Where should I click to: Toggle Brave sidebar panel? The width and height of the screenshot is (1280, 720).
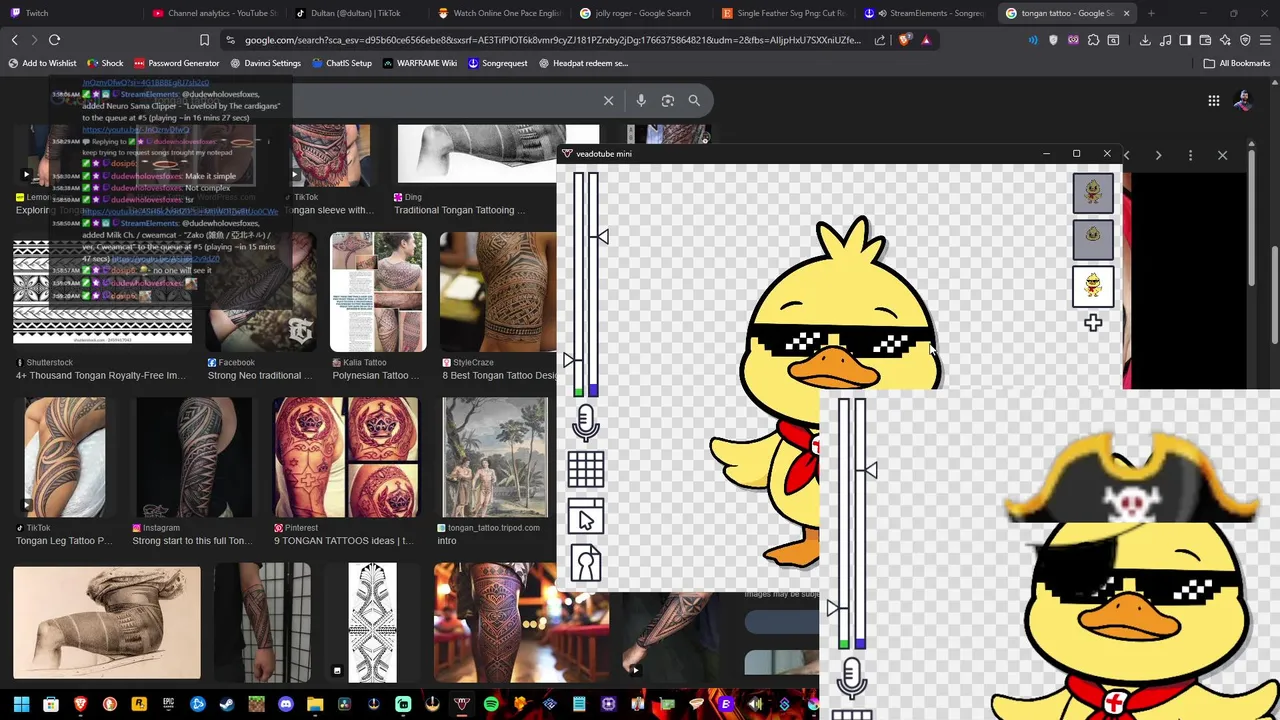[1185, 40]
